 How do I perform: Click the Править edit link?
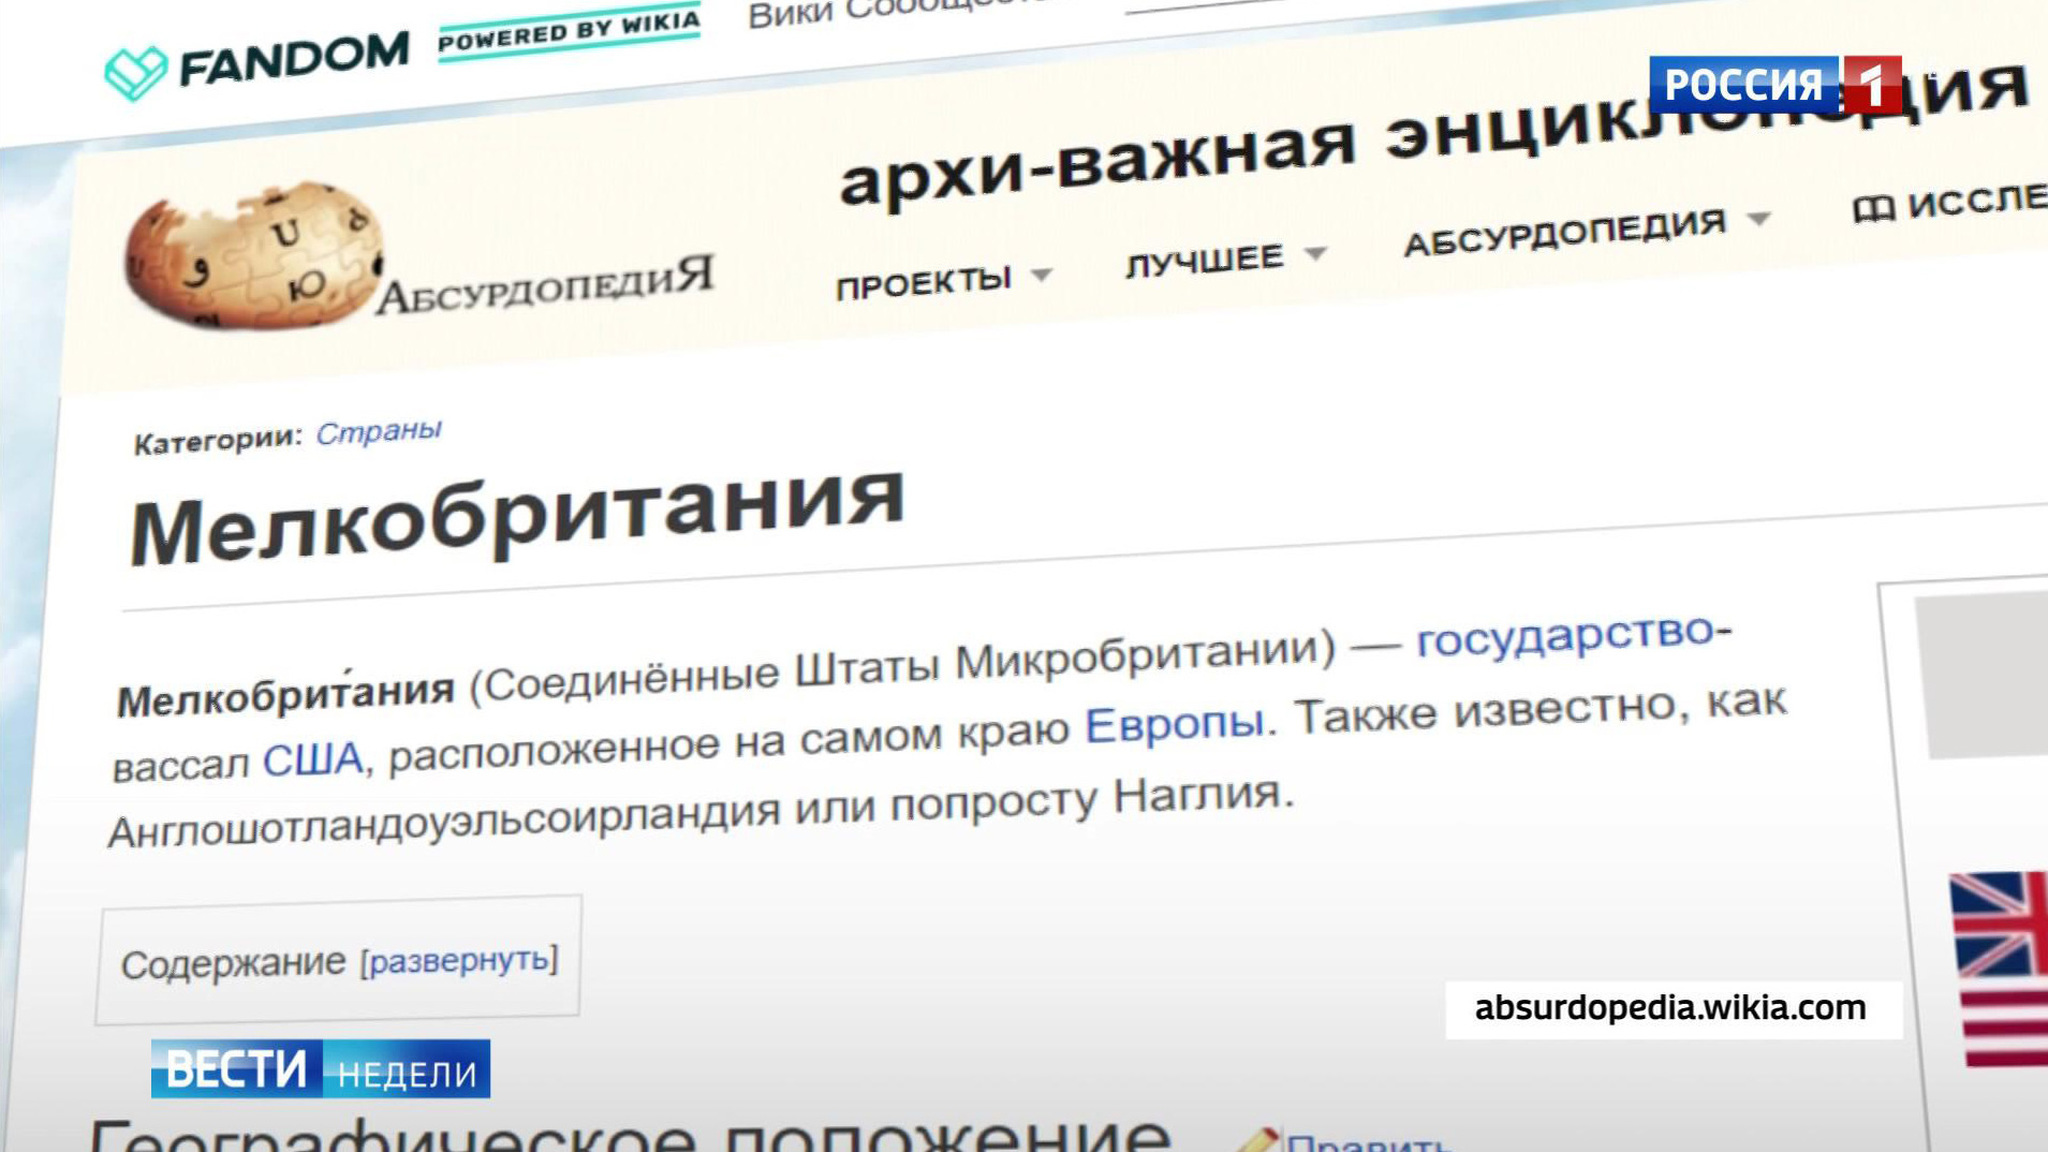click(x=1367, y=1142)
